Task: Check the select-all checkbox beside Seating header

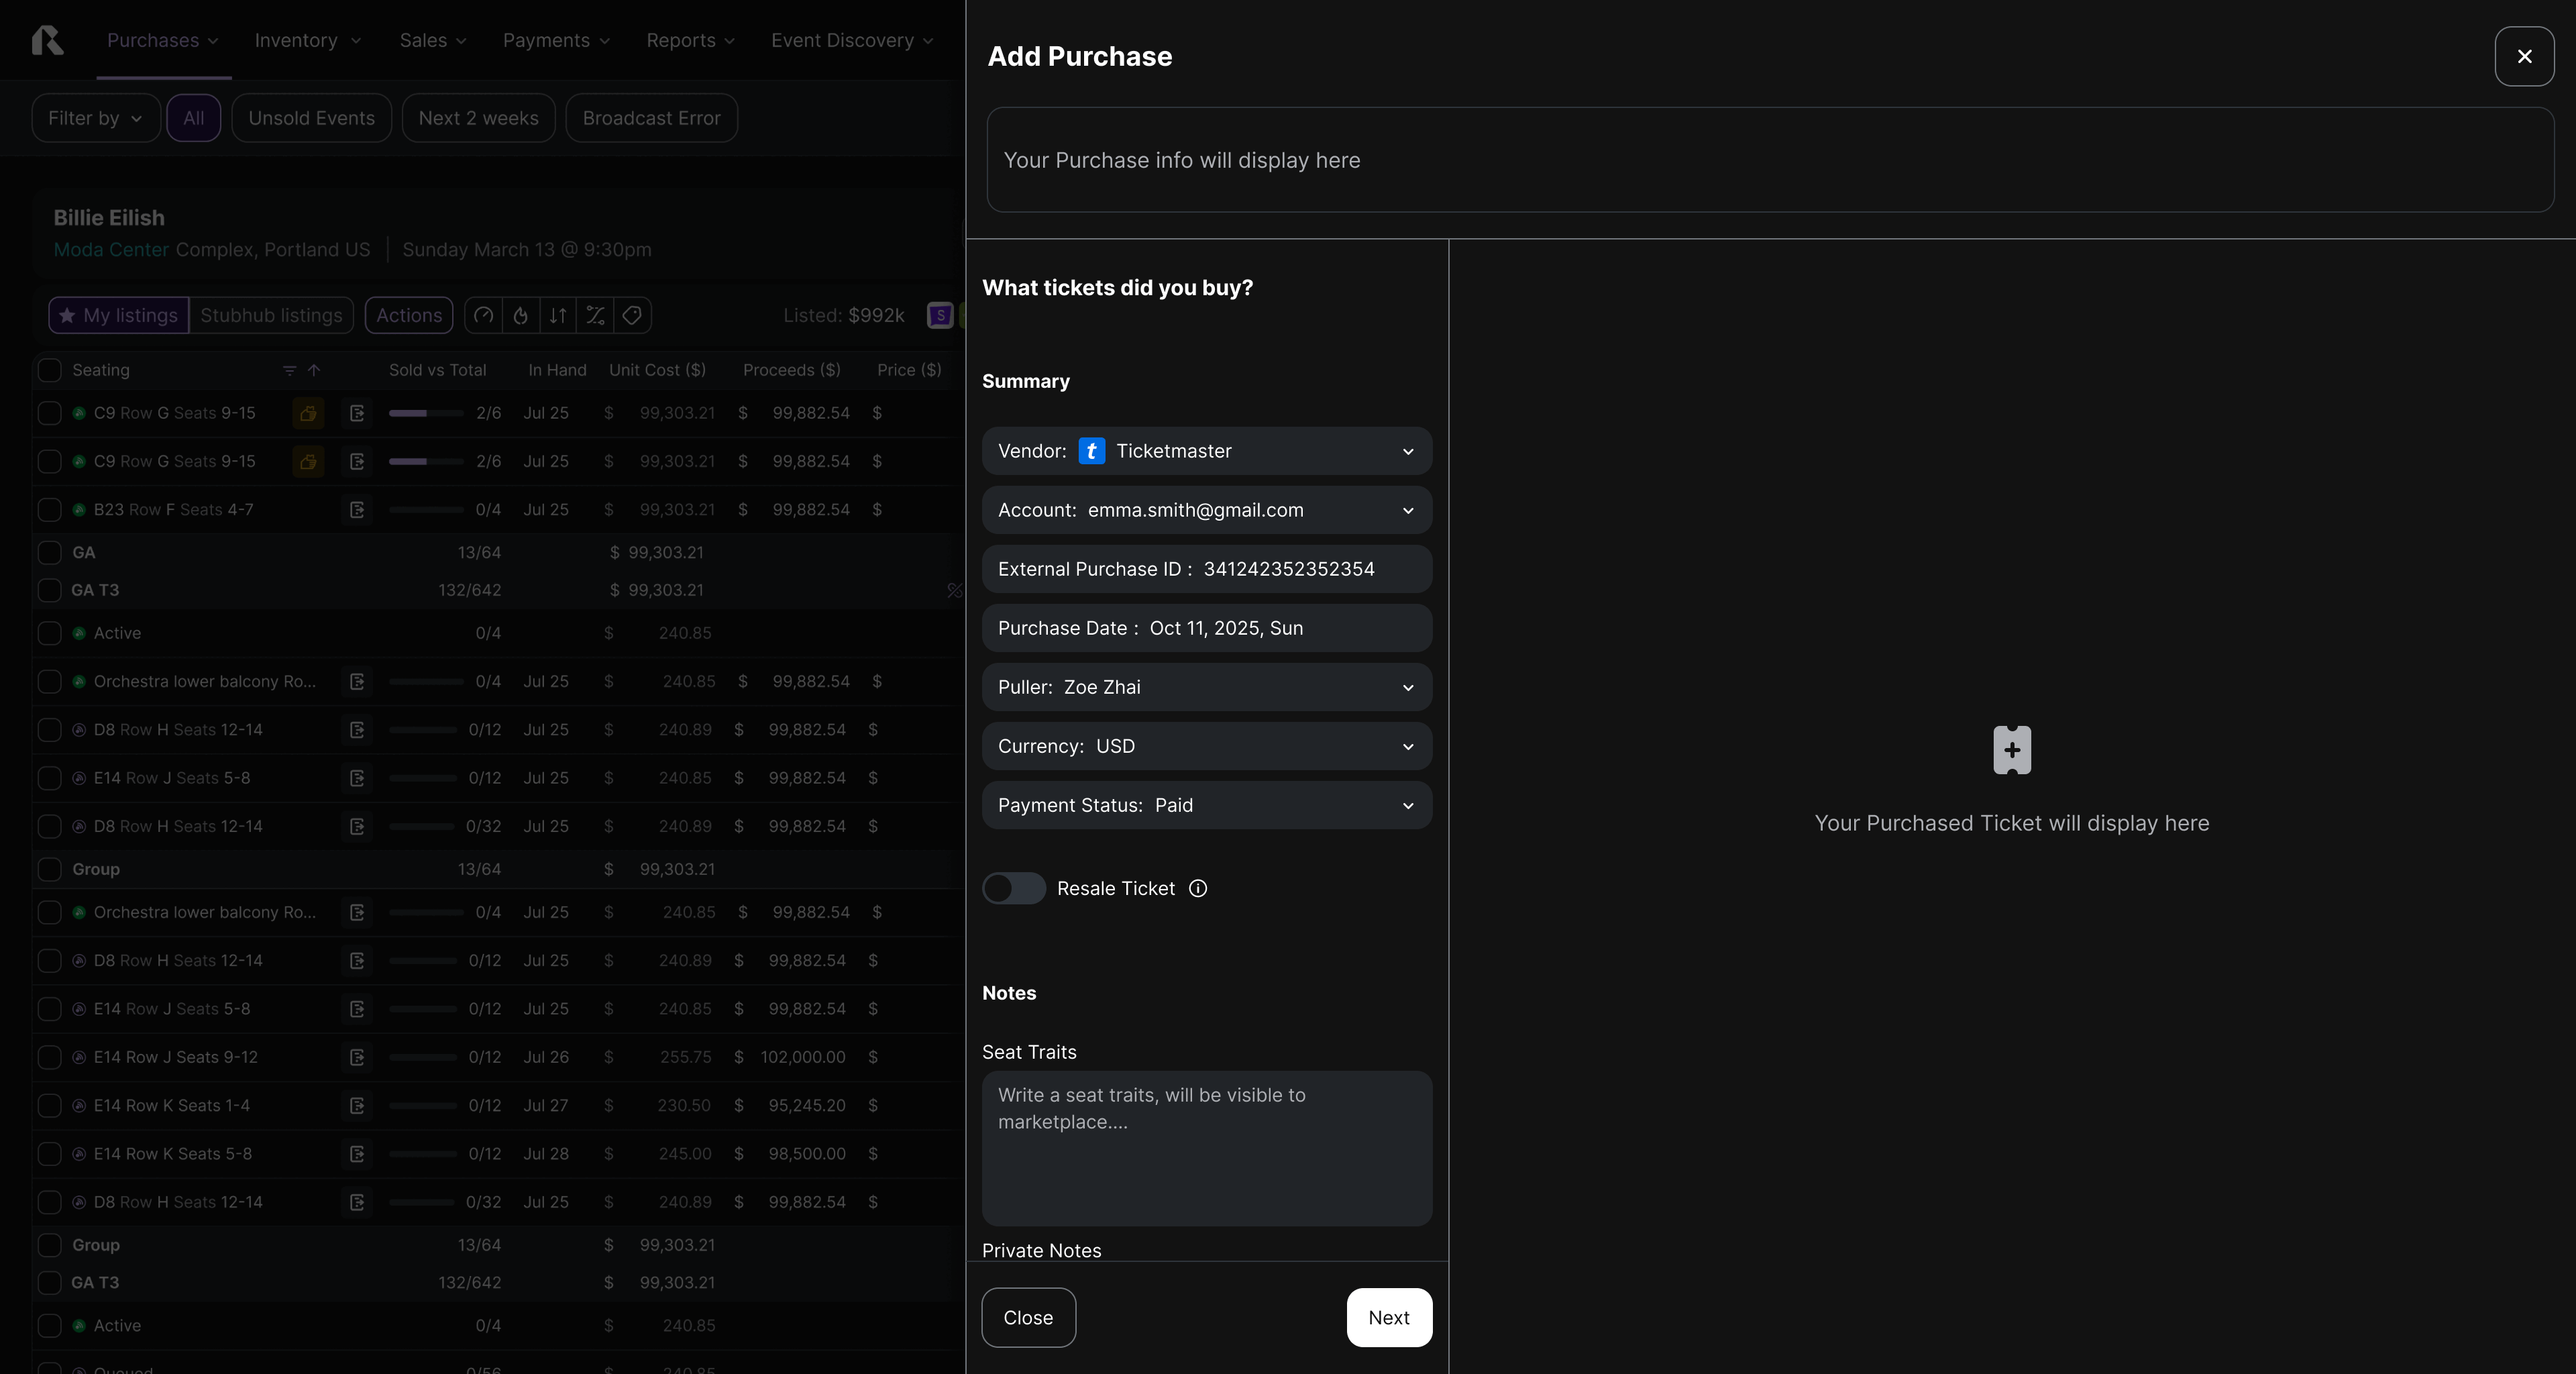Action: pos(49,370)
